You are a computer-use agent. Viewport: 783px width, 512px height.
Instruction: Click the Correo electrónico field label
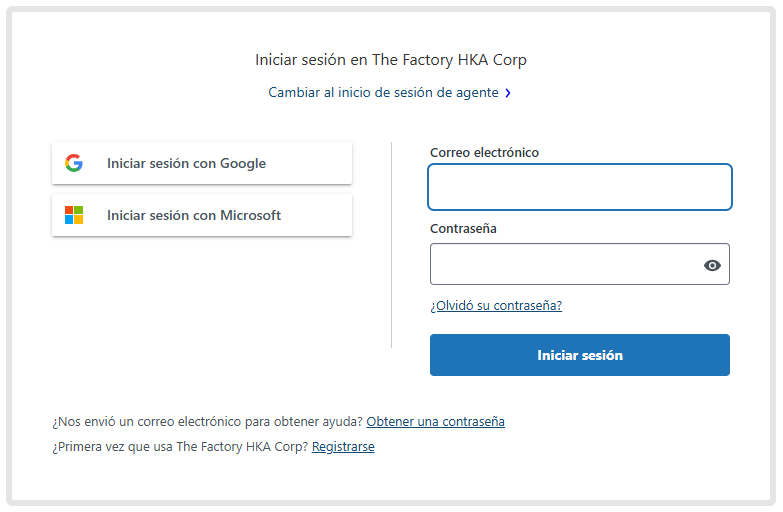click(x=484, y=153)
